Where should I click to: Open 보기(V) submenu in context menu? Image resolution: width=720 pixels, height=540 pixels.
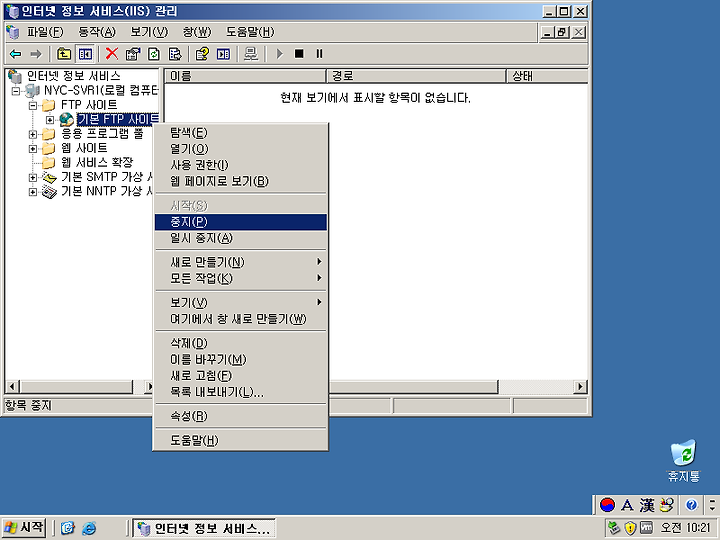click(241, 303)
